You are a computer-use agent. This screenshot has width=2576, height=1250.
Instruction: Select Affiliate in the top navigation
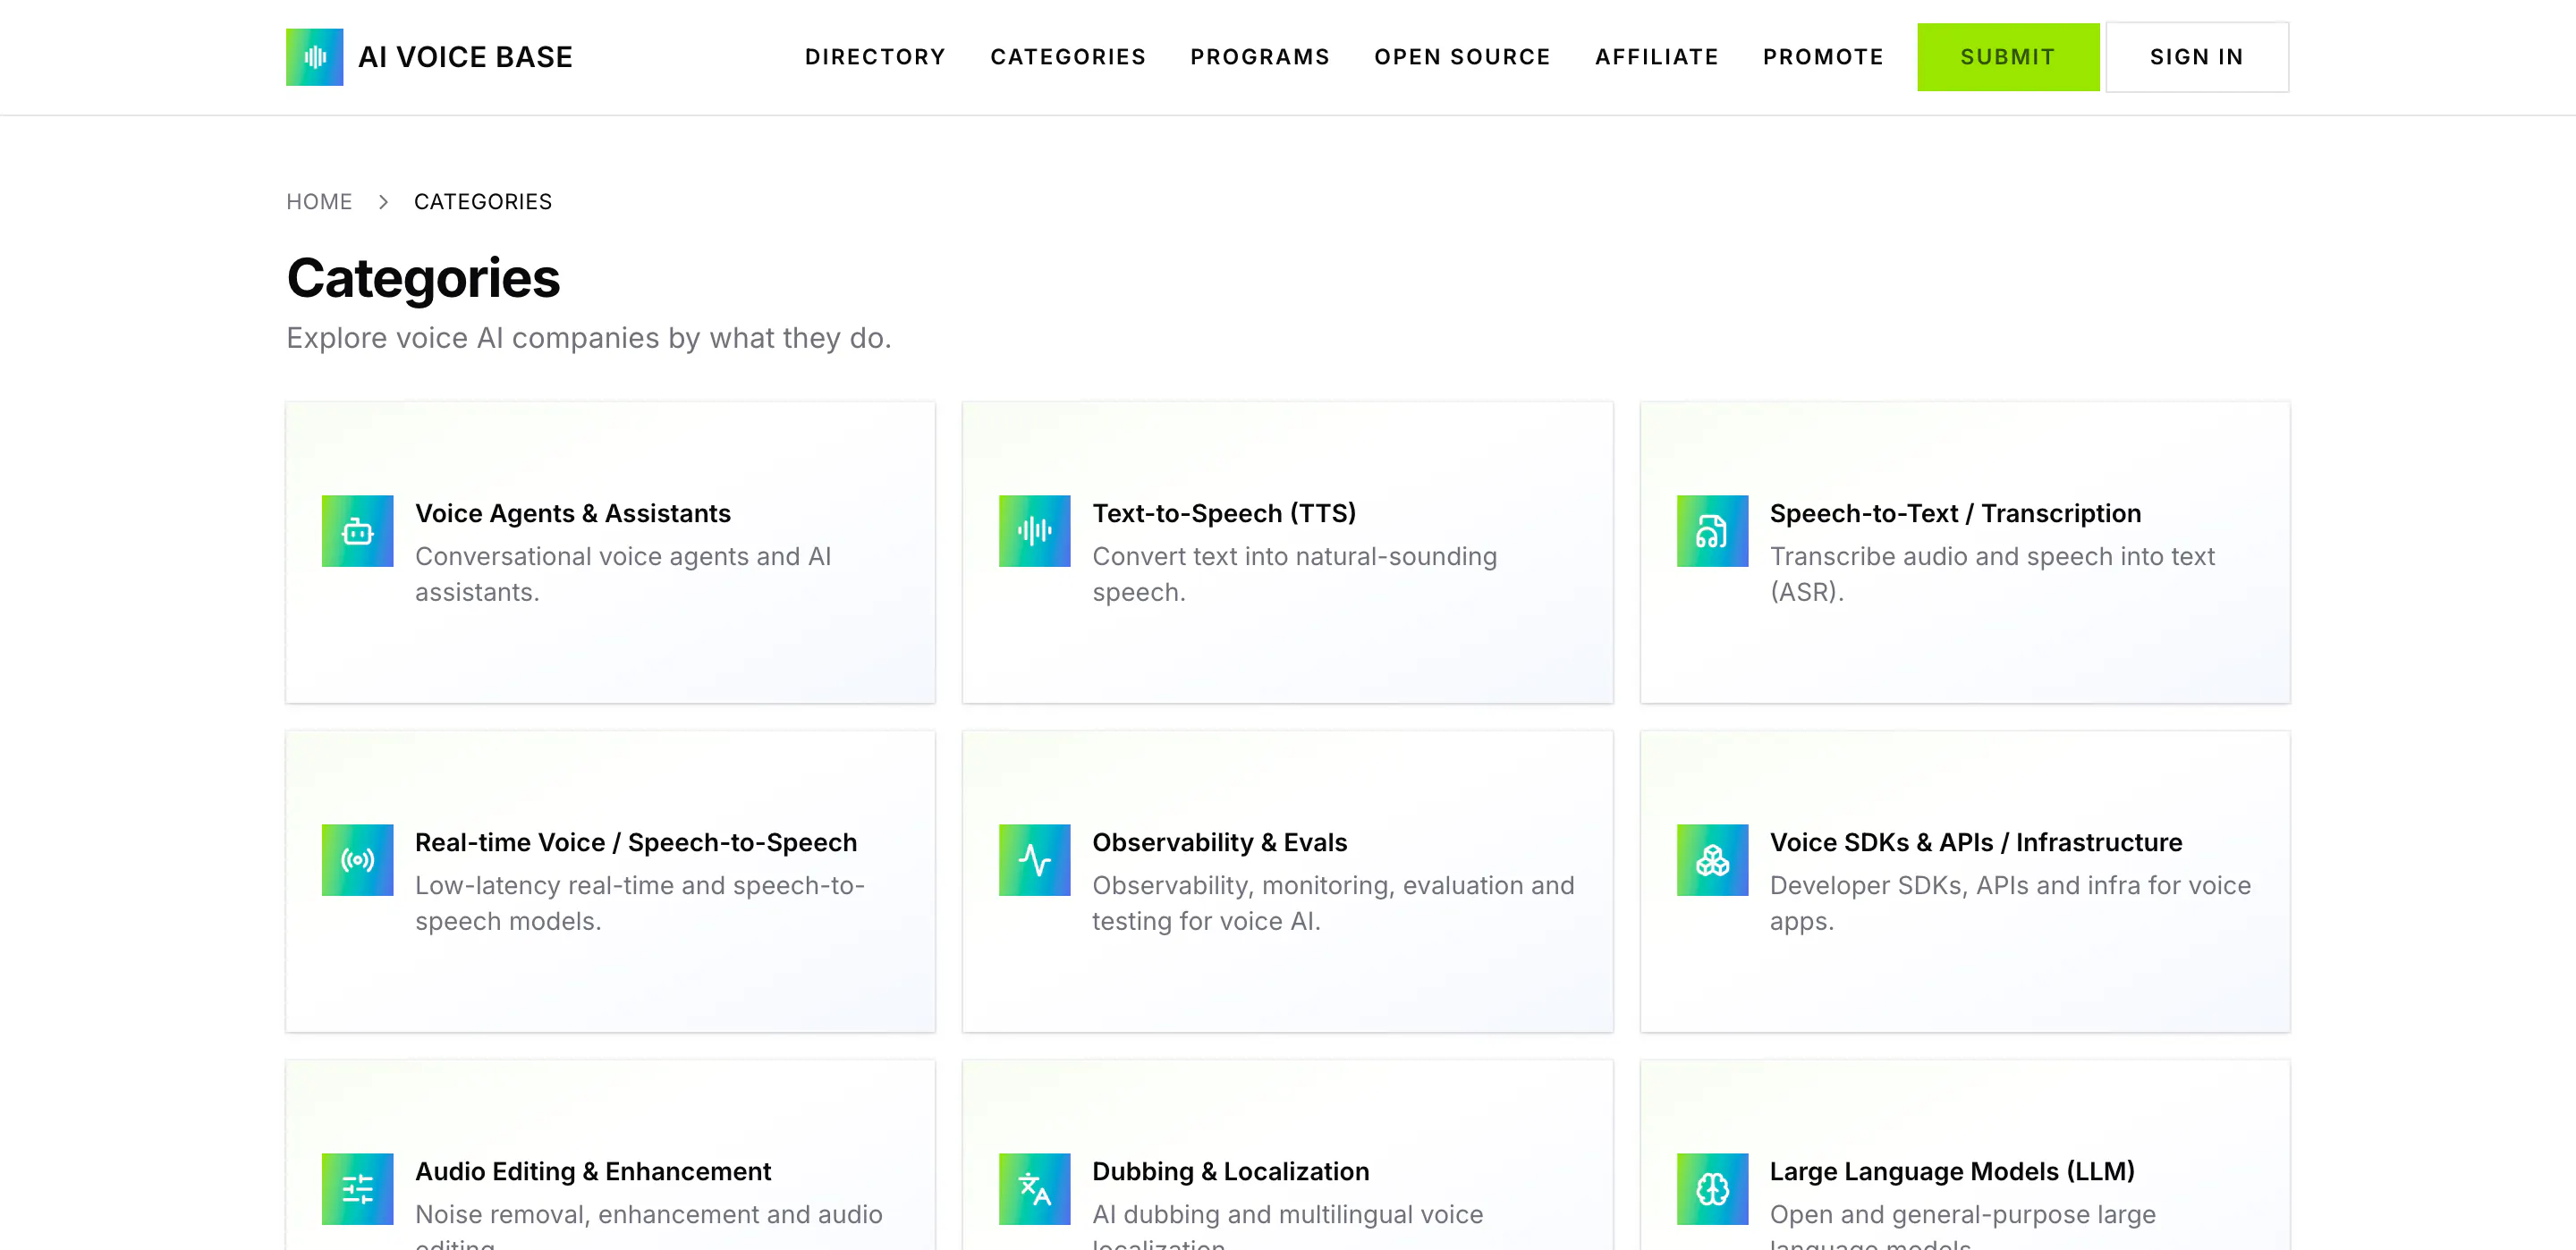coord(1657,57)
